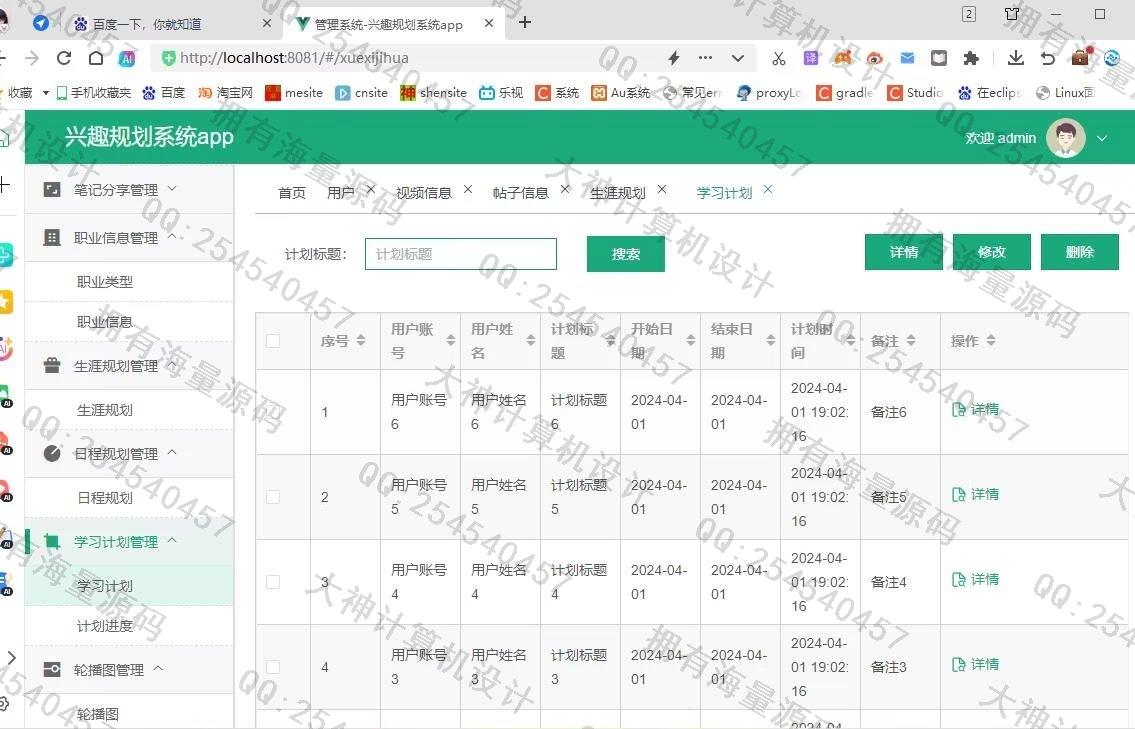Viewport: 1135px width, 729px height.
Task: Check the row 3 checkbox (用户账号4)
Action: pyautogui.click(x=273, y=581)
